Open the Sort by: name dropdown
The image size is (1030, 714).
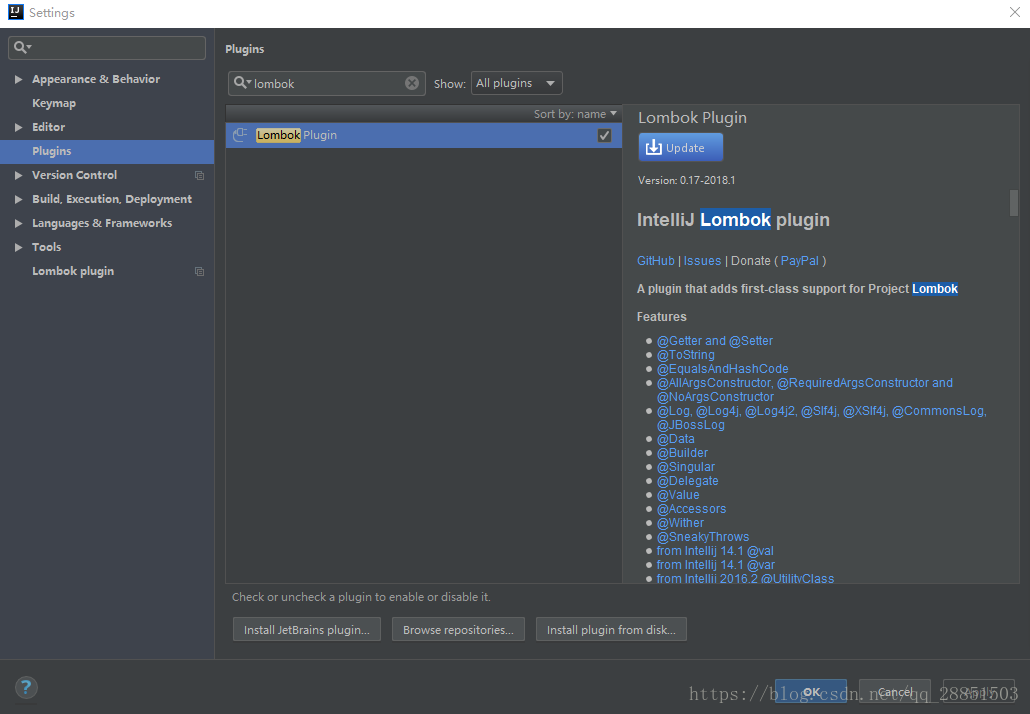pos(575,114)
